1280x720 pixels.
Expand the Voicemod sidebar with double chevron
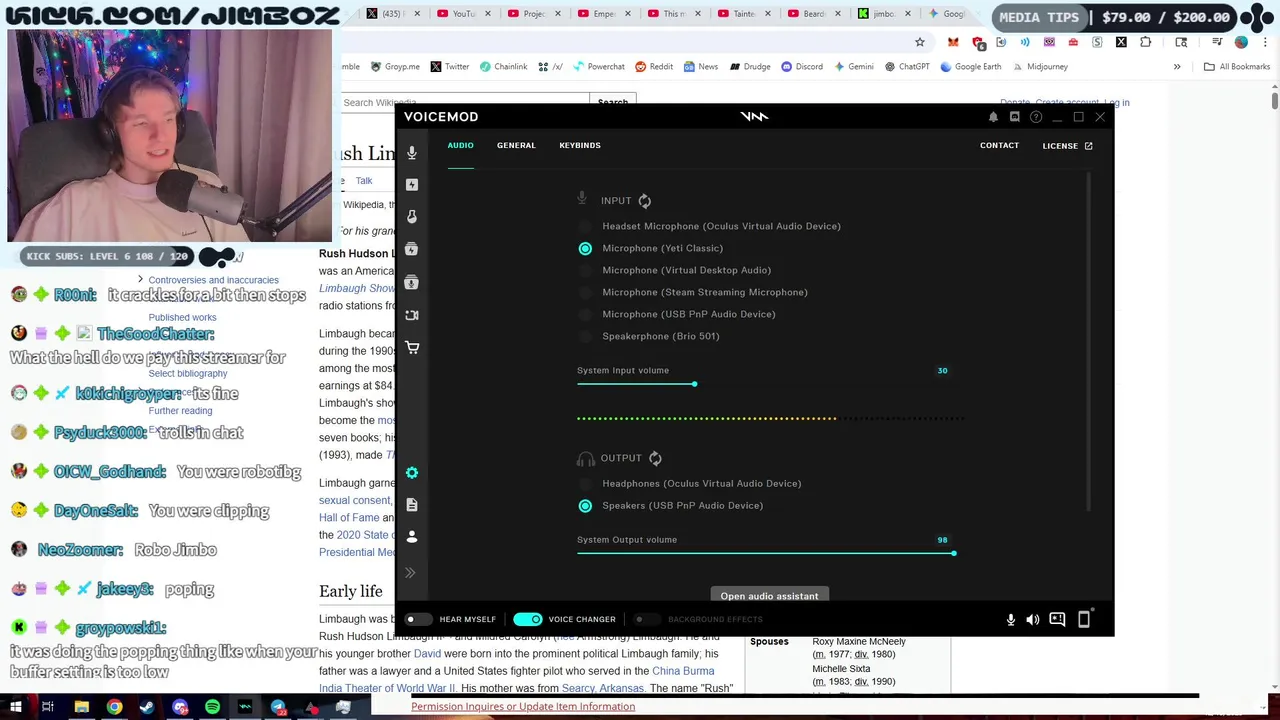(x=410, y=573)
